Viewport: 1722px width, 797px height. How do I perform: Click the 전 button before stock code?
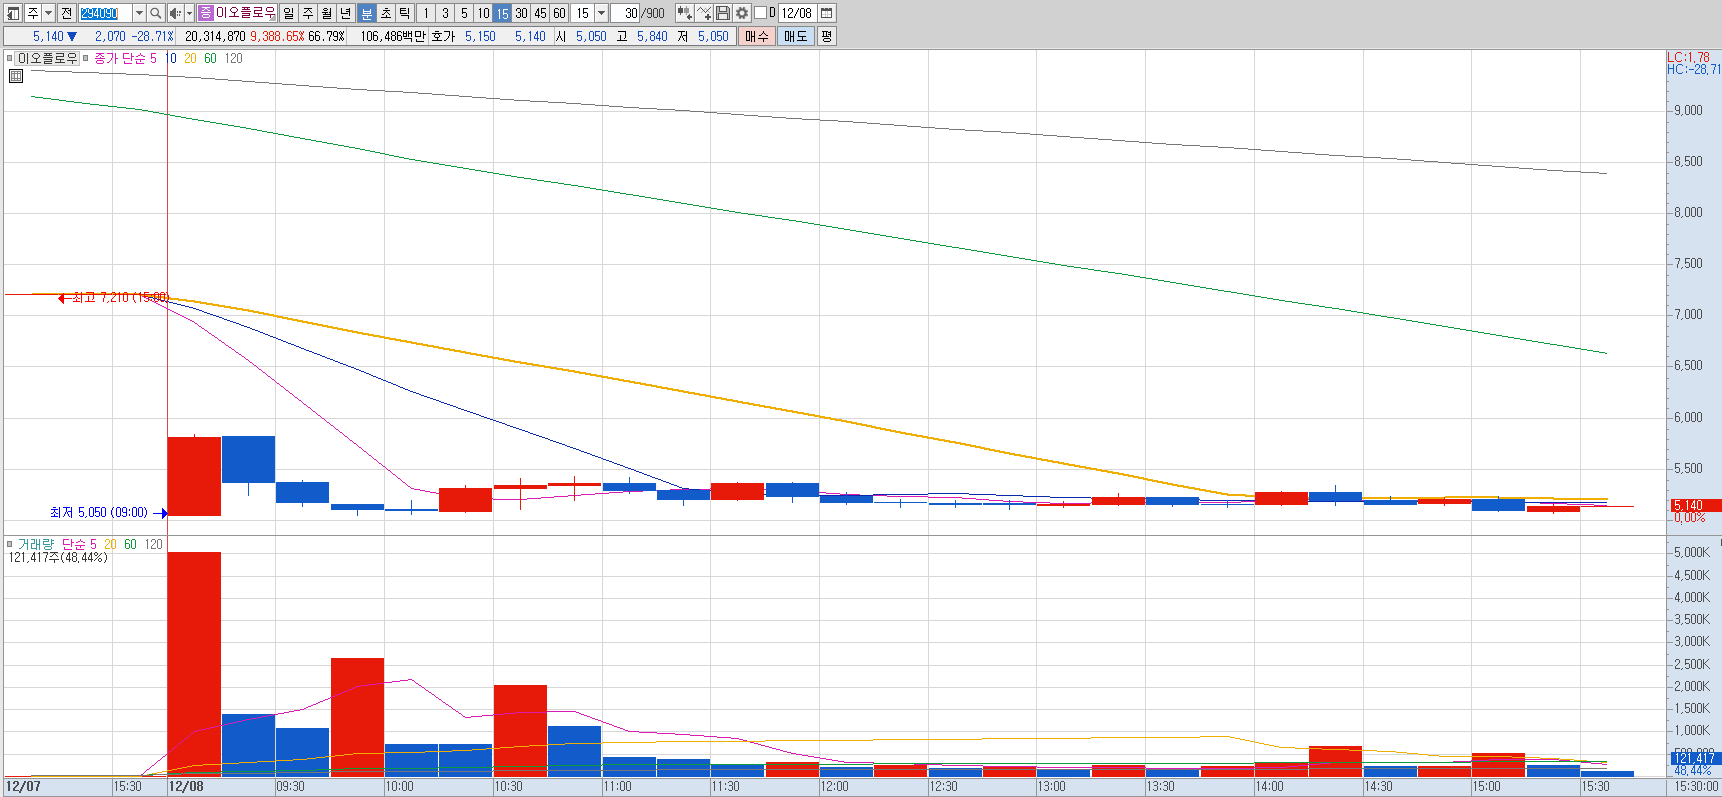(x=66, y=13)
